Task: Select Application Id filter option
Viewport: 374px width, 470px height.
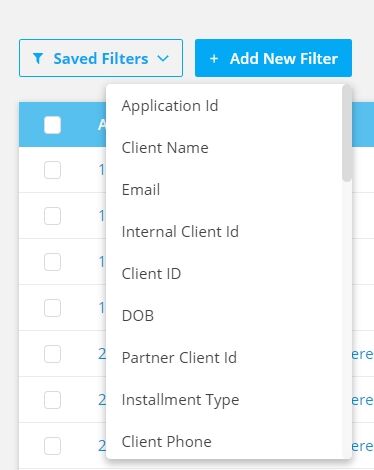Action: (x=170, y=106)
